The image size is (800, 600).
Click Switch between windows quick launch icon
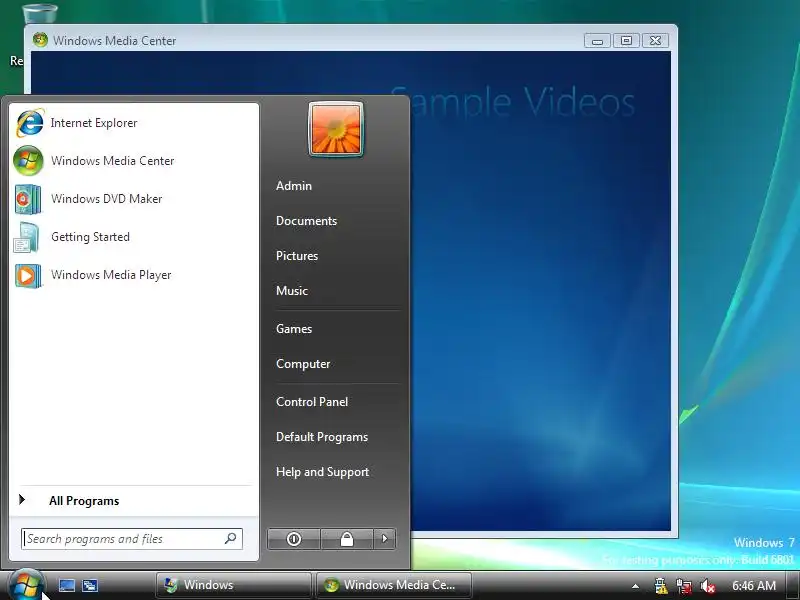coord(90,585)
